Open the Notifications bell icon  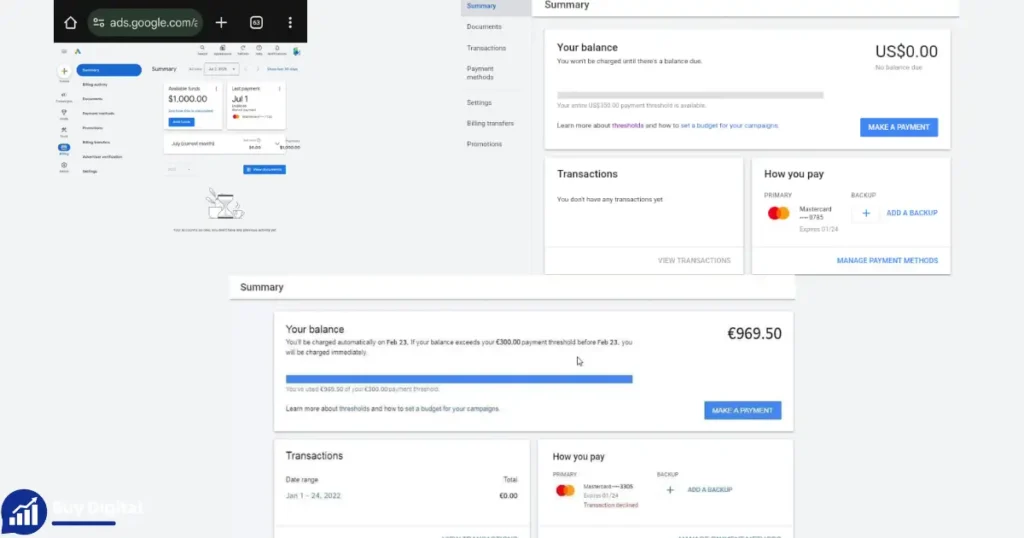pos(277,50)
